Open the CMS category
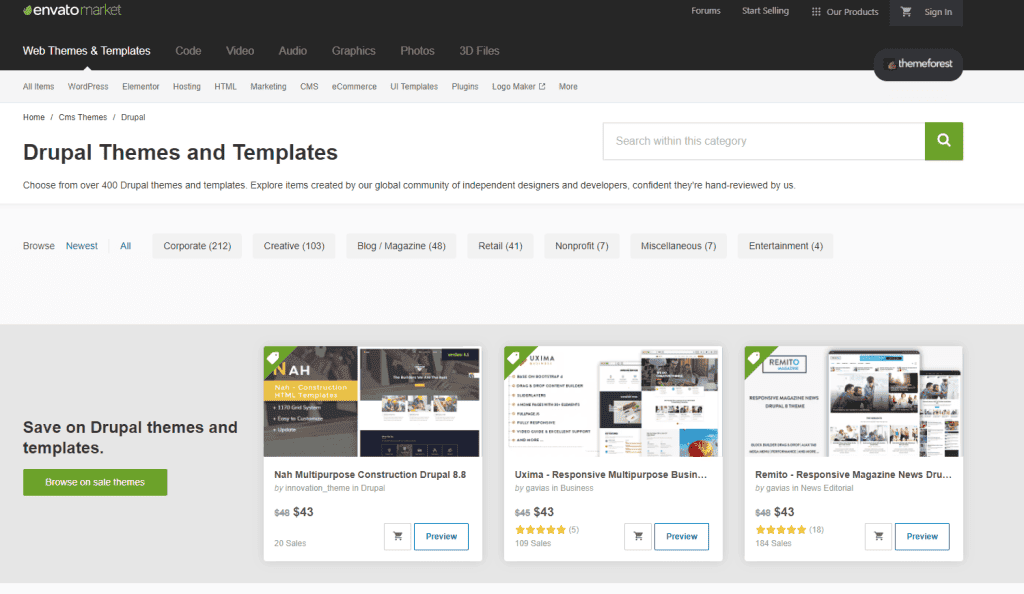This screenshot has width=1024, height=594. coord(309,87)
